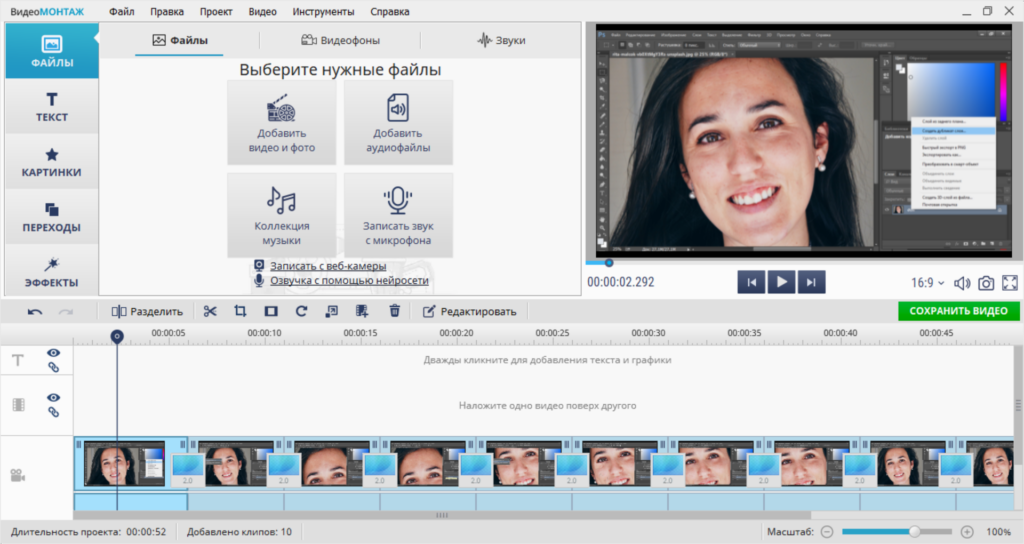Click the Редактировать button
Viewport: 1024px width, 544px height.
tap(469, 312)
